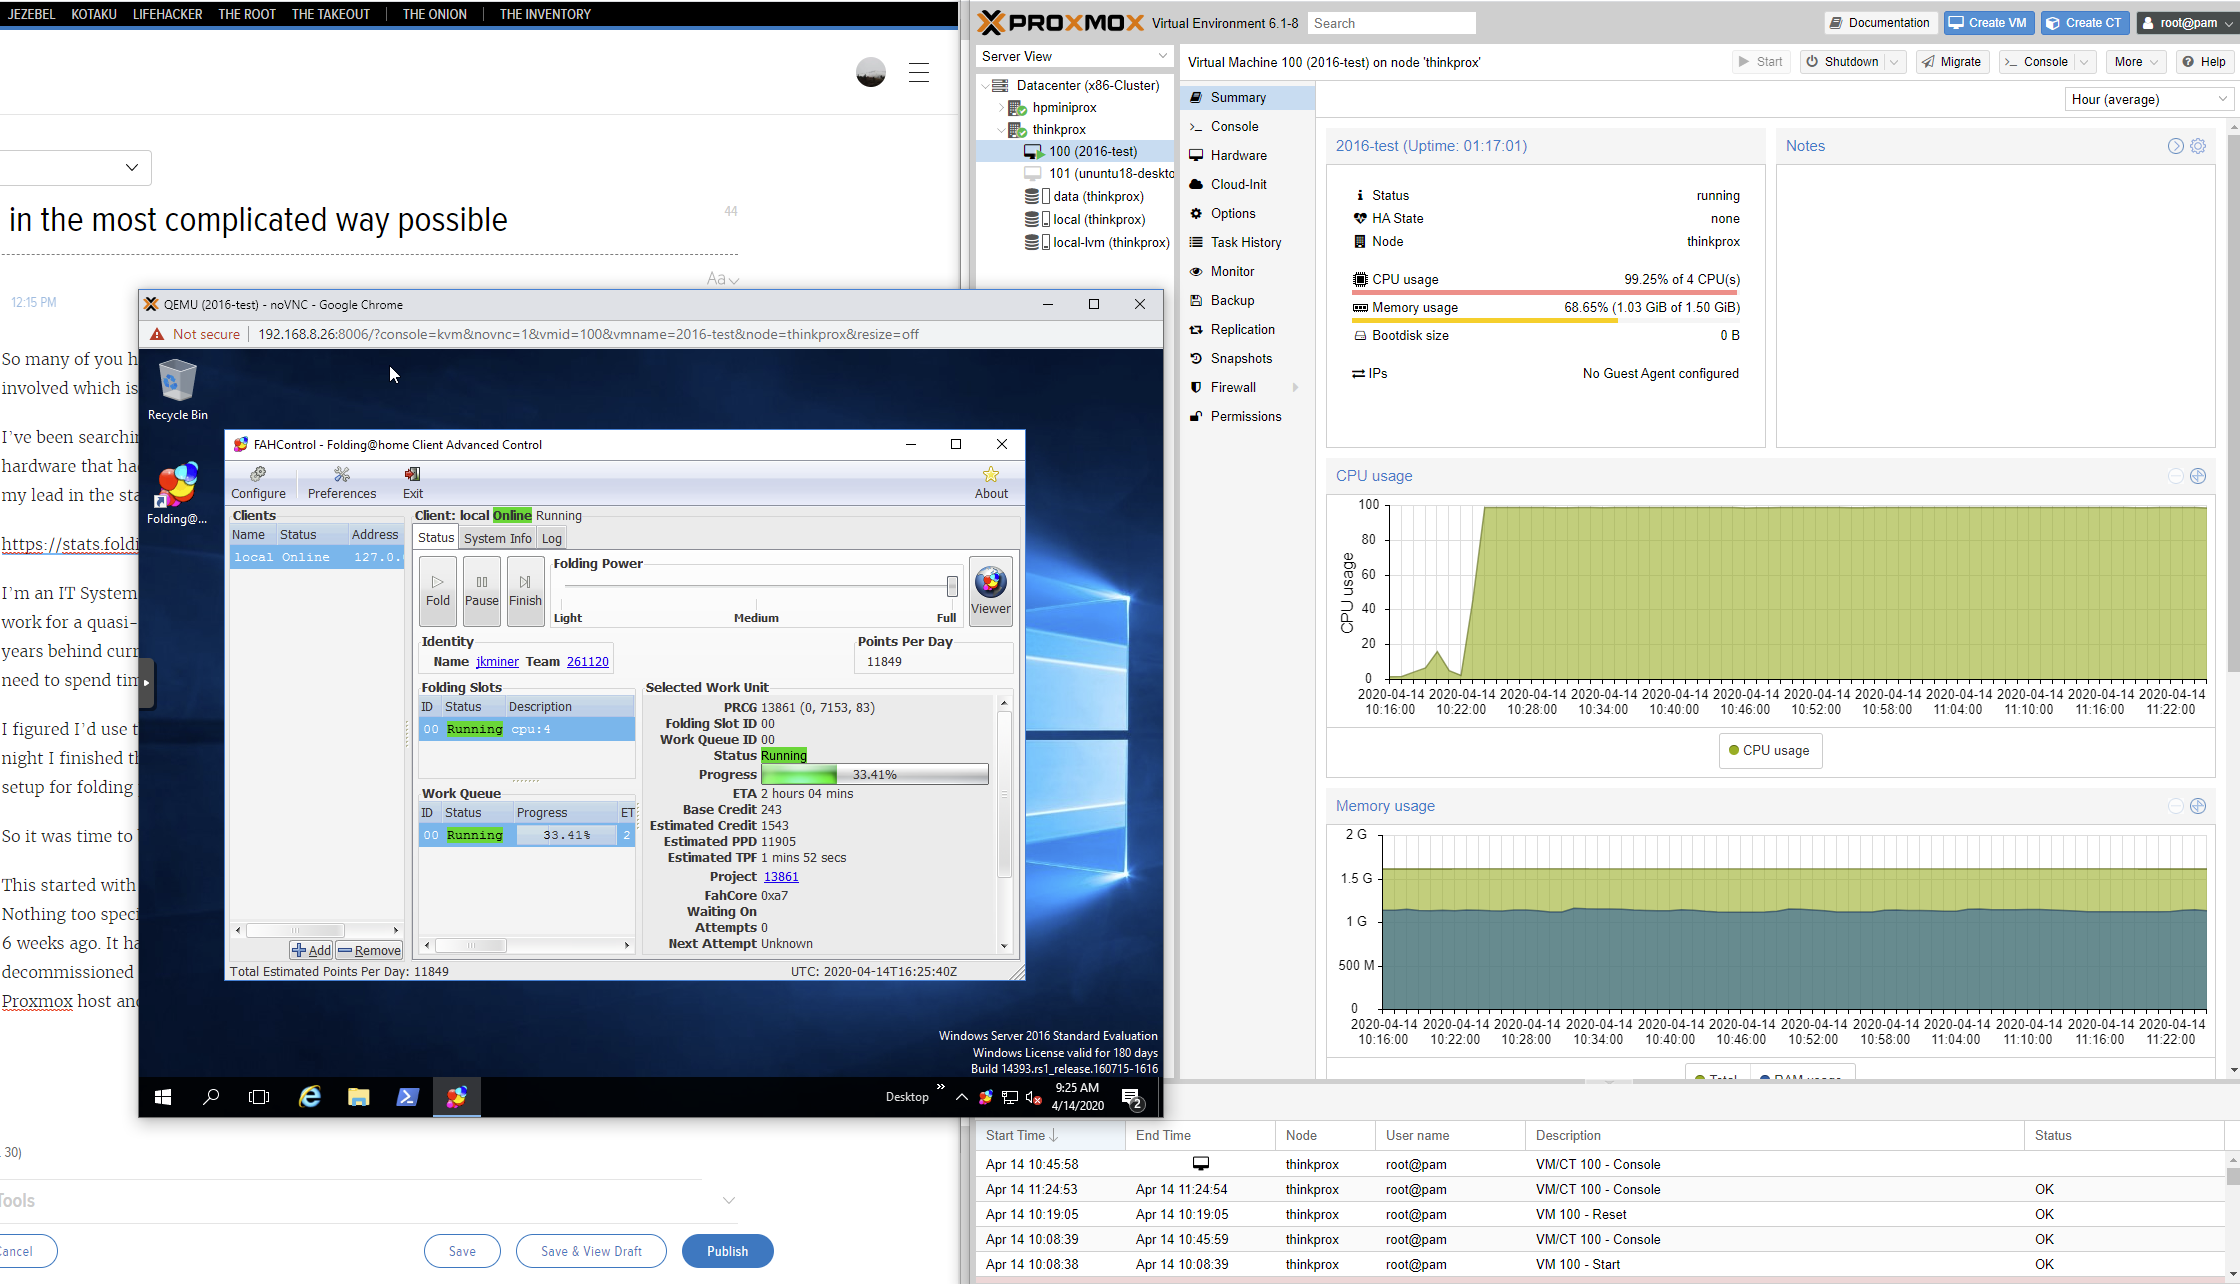This screenshot has width=2240, height=1284.
Task: Click the VM taskbar search icon
Action: pyautogui.click(x=211, y=1097)
